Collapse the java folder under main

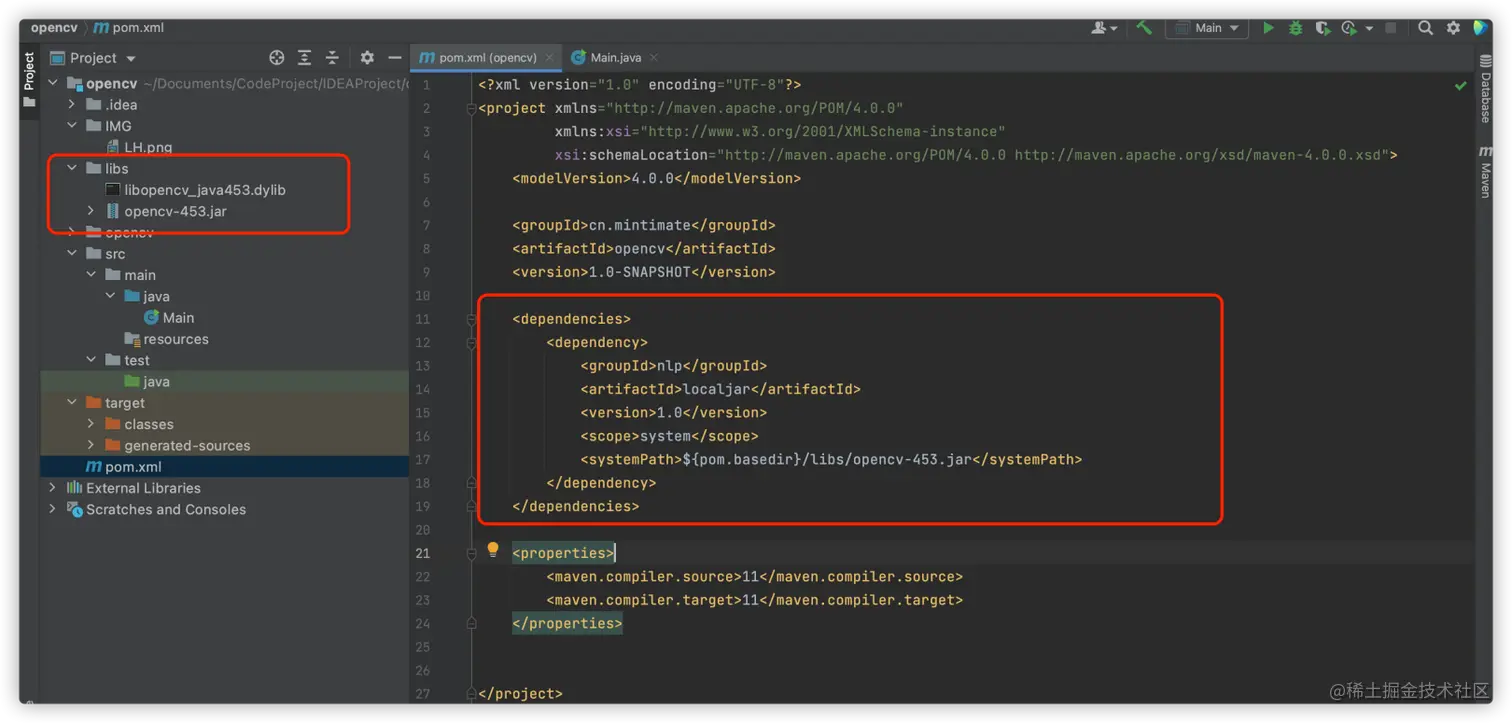coord(110,296)
